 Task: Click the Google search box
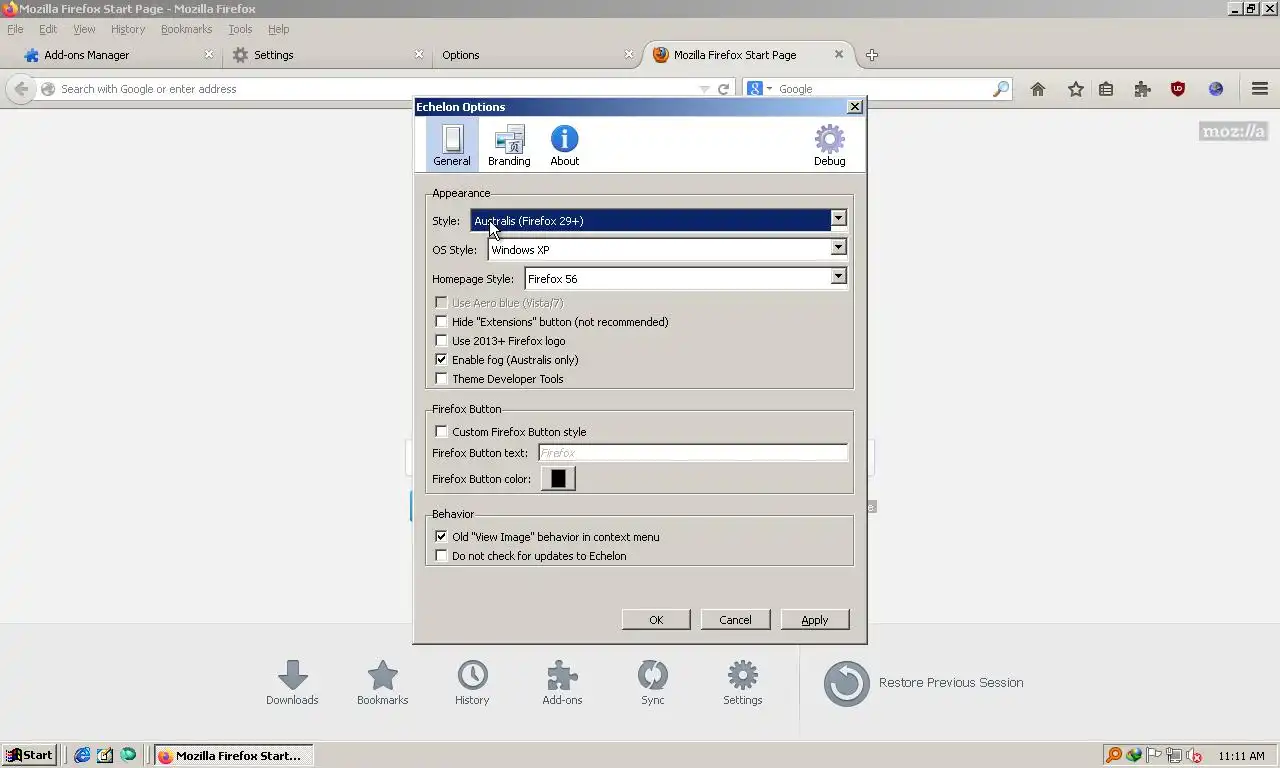pyautogui.click(x=880, y=89)
